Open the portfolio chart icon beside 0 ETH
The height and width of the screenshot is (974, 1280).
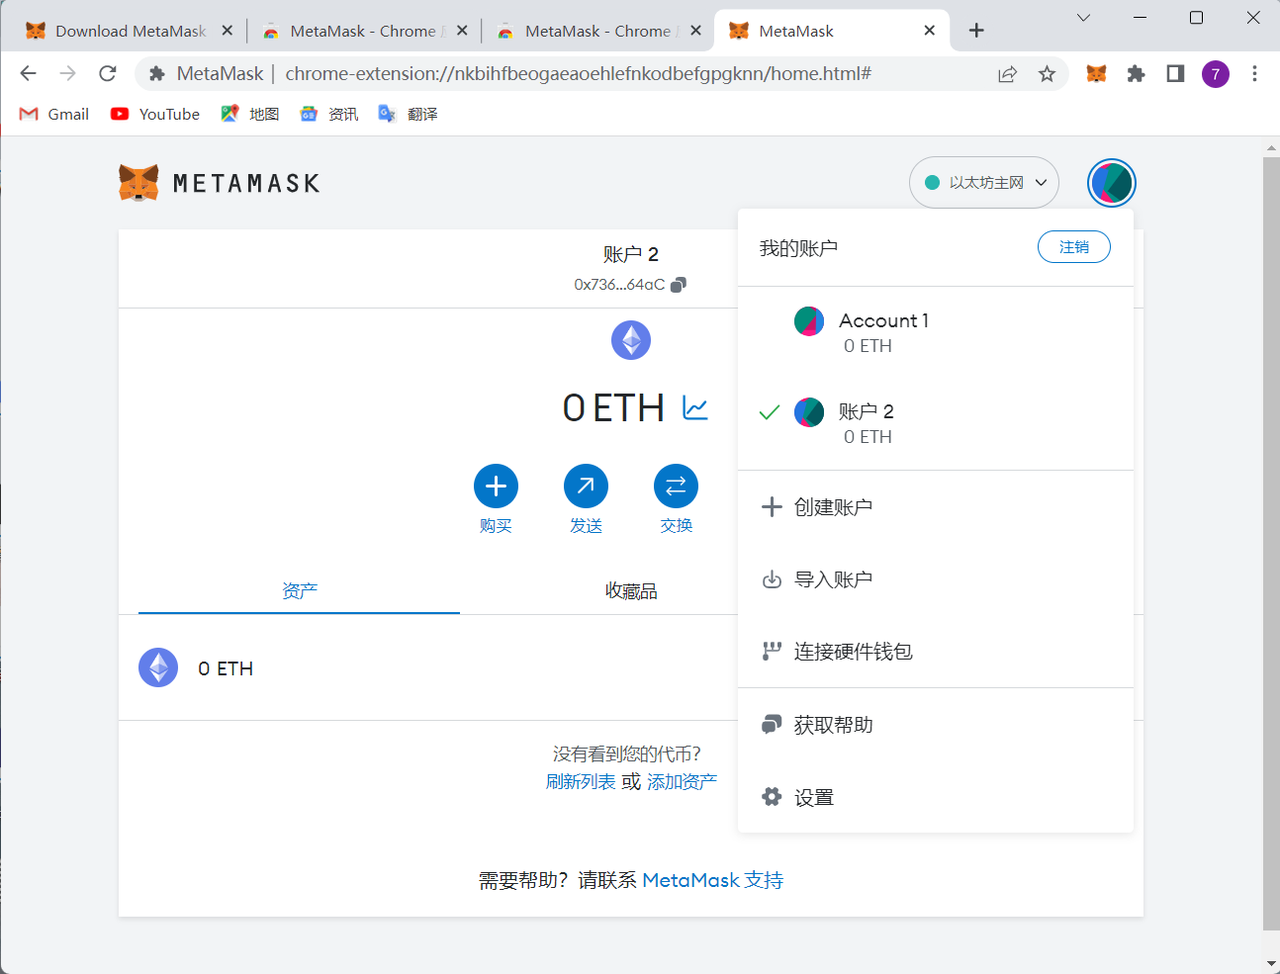(695, 408)
